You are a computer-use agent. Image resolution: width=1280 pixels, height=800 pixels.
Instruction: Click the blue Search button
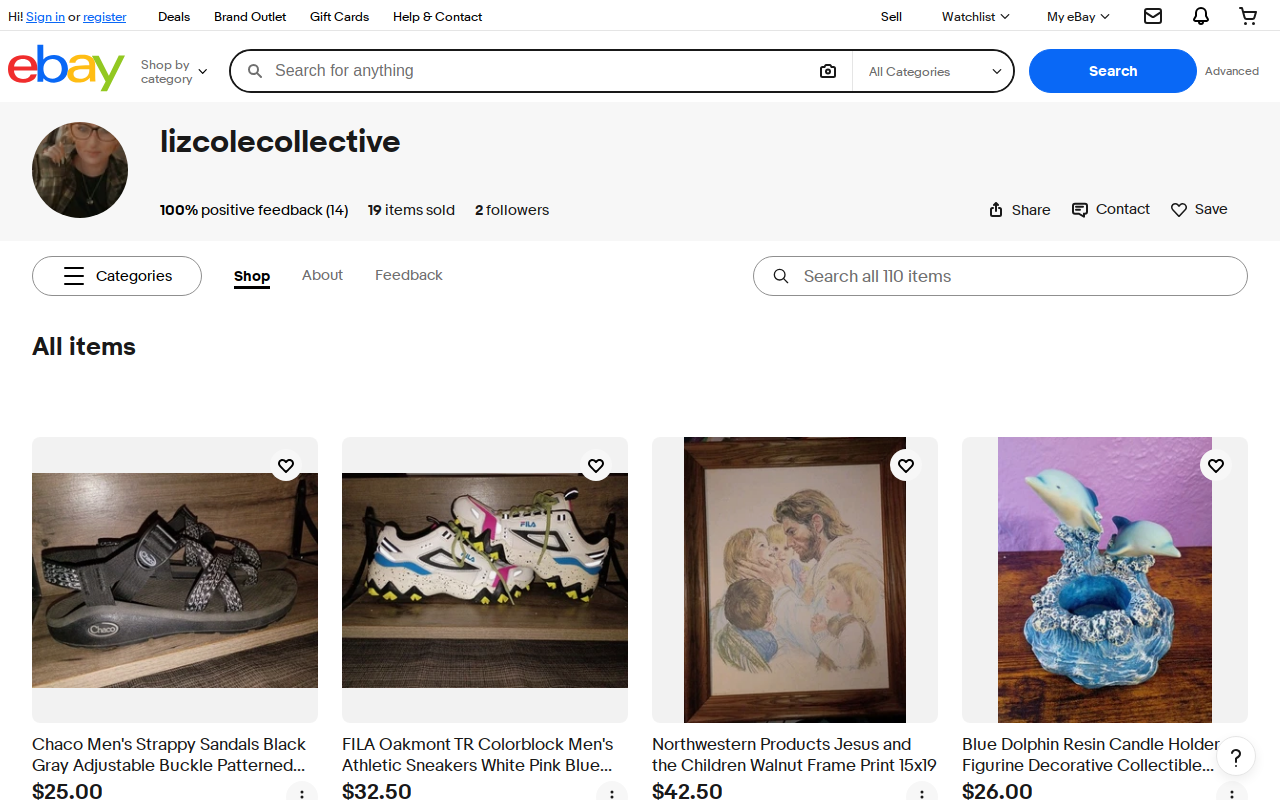click(x=1113, y=71)
